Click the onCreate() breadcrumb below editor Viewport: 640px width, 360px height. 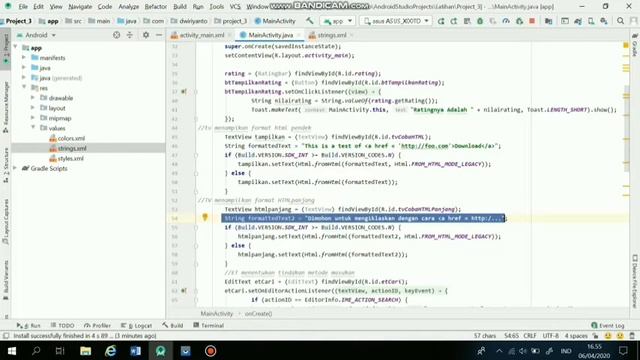pos(258,313)
